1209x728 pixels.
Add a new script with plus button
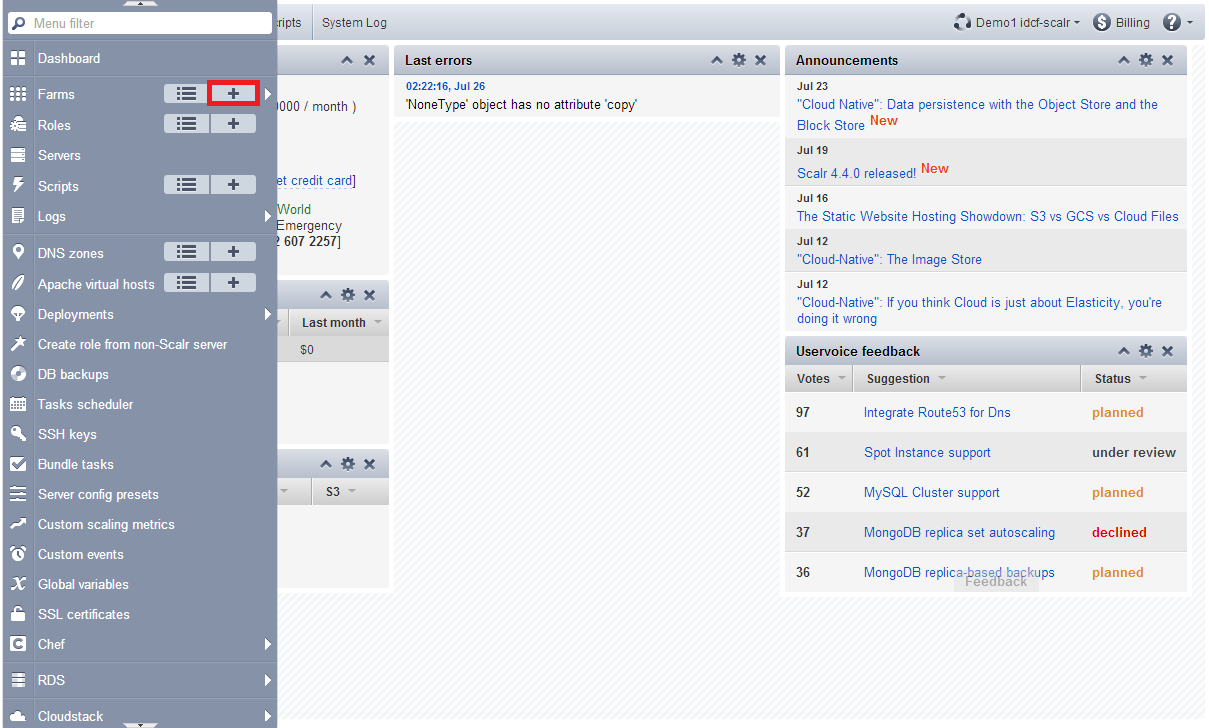(233, 185)
